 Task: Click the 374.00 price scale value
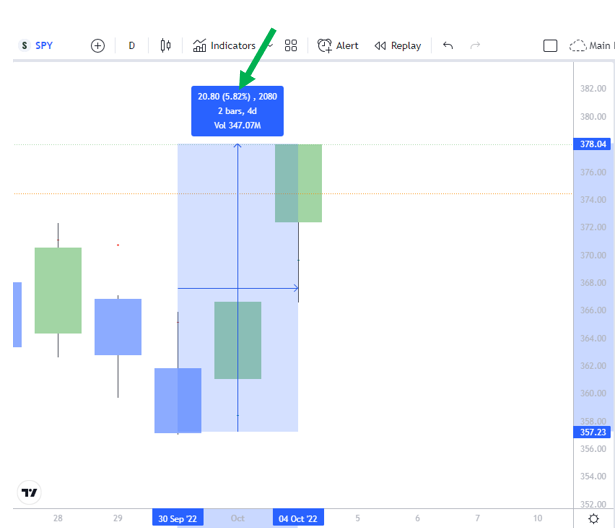pos(593,200)
